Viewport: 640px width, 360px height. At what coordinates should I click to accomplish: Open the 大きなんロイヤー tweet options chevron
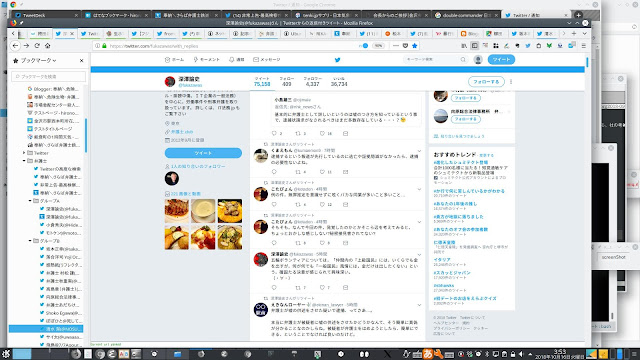click(x=419, y=305)
